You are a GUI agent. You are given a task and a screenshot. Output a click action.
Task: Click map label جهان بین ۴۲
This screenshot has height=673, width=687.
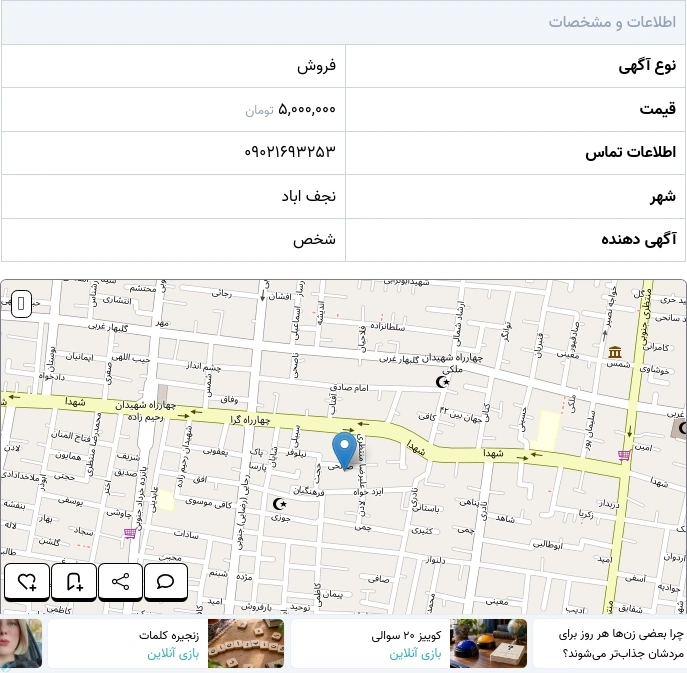point(460,415)
